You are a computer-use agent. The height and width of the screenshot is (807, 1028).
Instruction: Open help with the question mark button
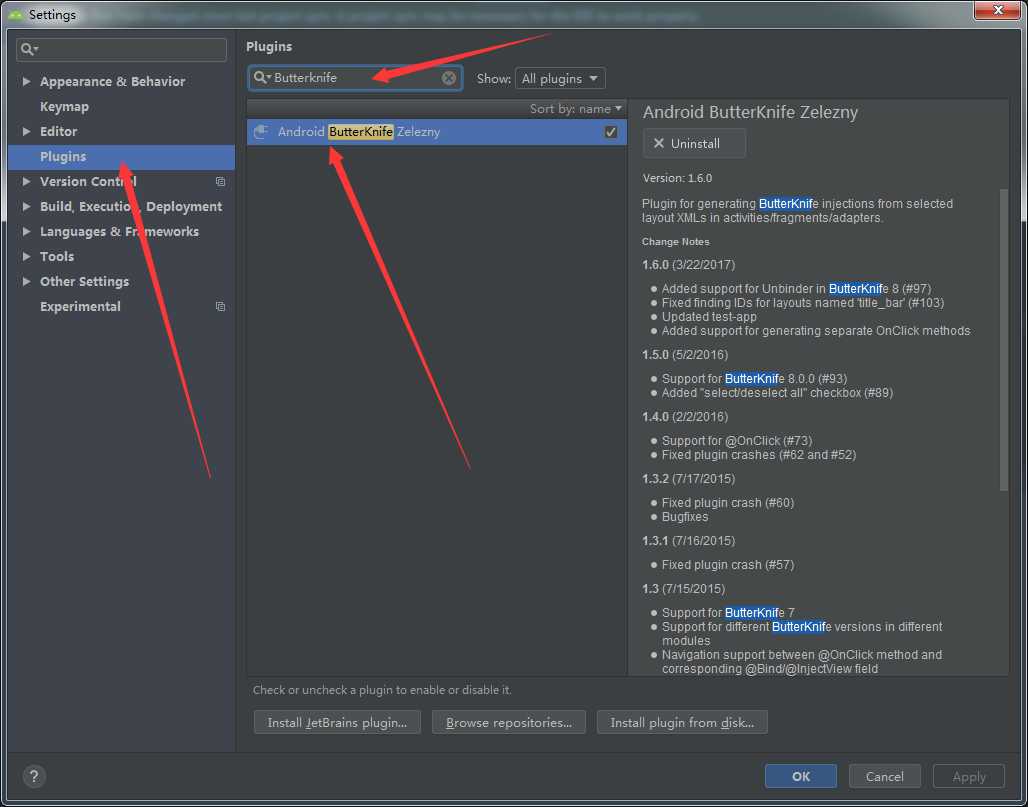pyautogui.click(x=34, y=777)
